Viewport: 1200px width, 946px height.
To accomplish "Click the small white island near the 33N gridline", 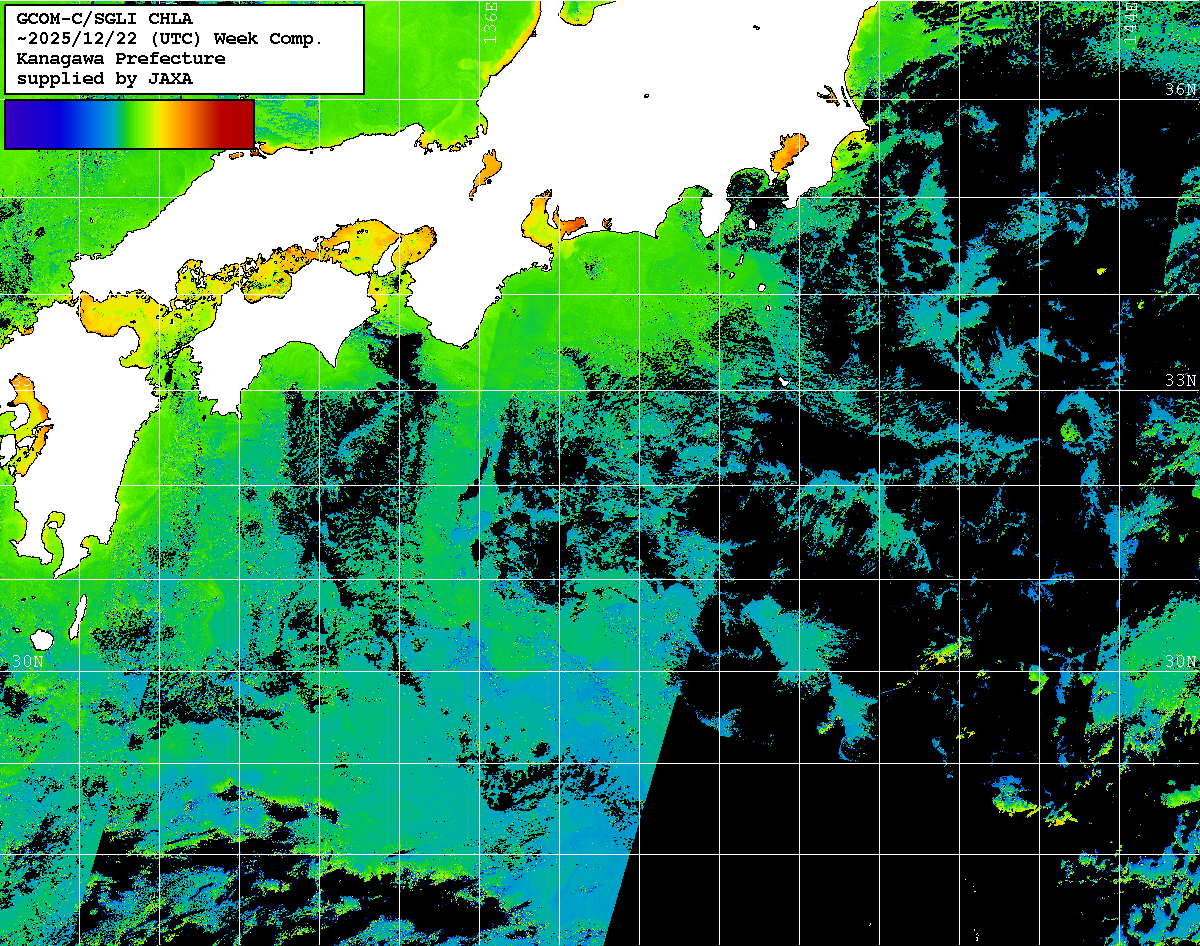I will tap(785, 381).
